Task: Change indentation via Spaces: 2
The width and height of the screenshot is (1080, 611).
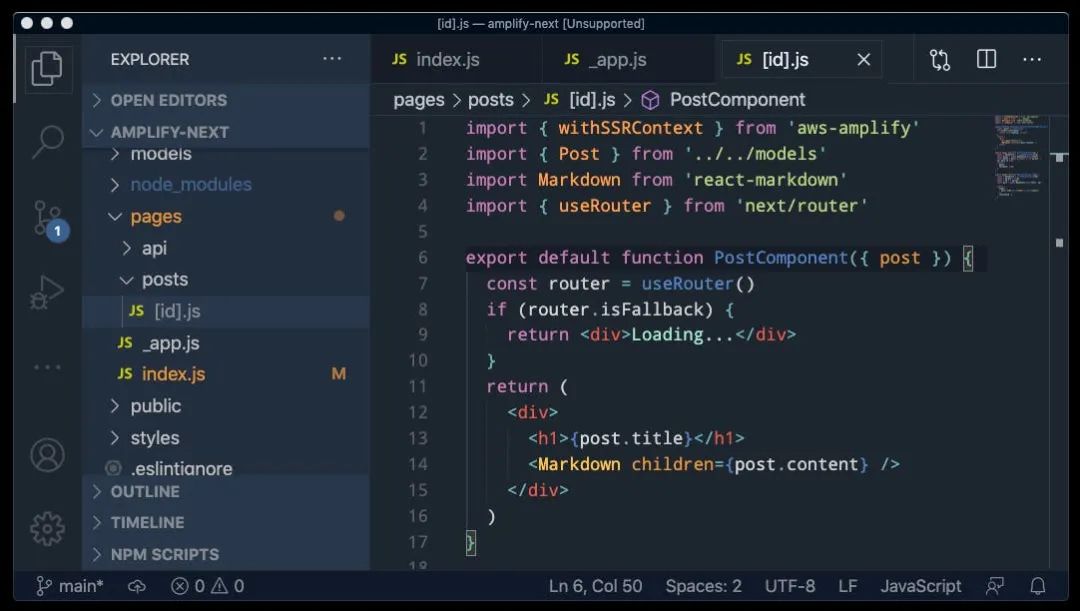Action: coord(703,586)
